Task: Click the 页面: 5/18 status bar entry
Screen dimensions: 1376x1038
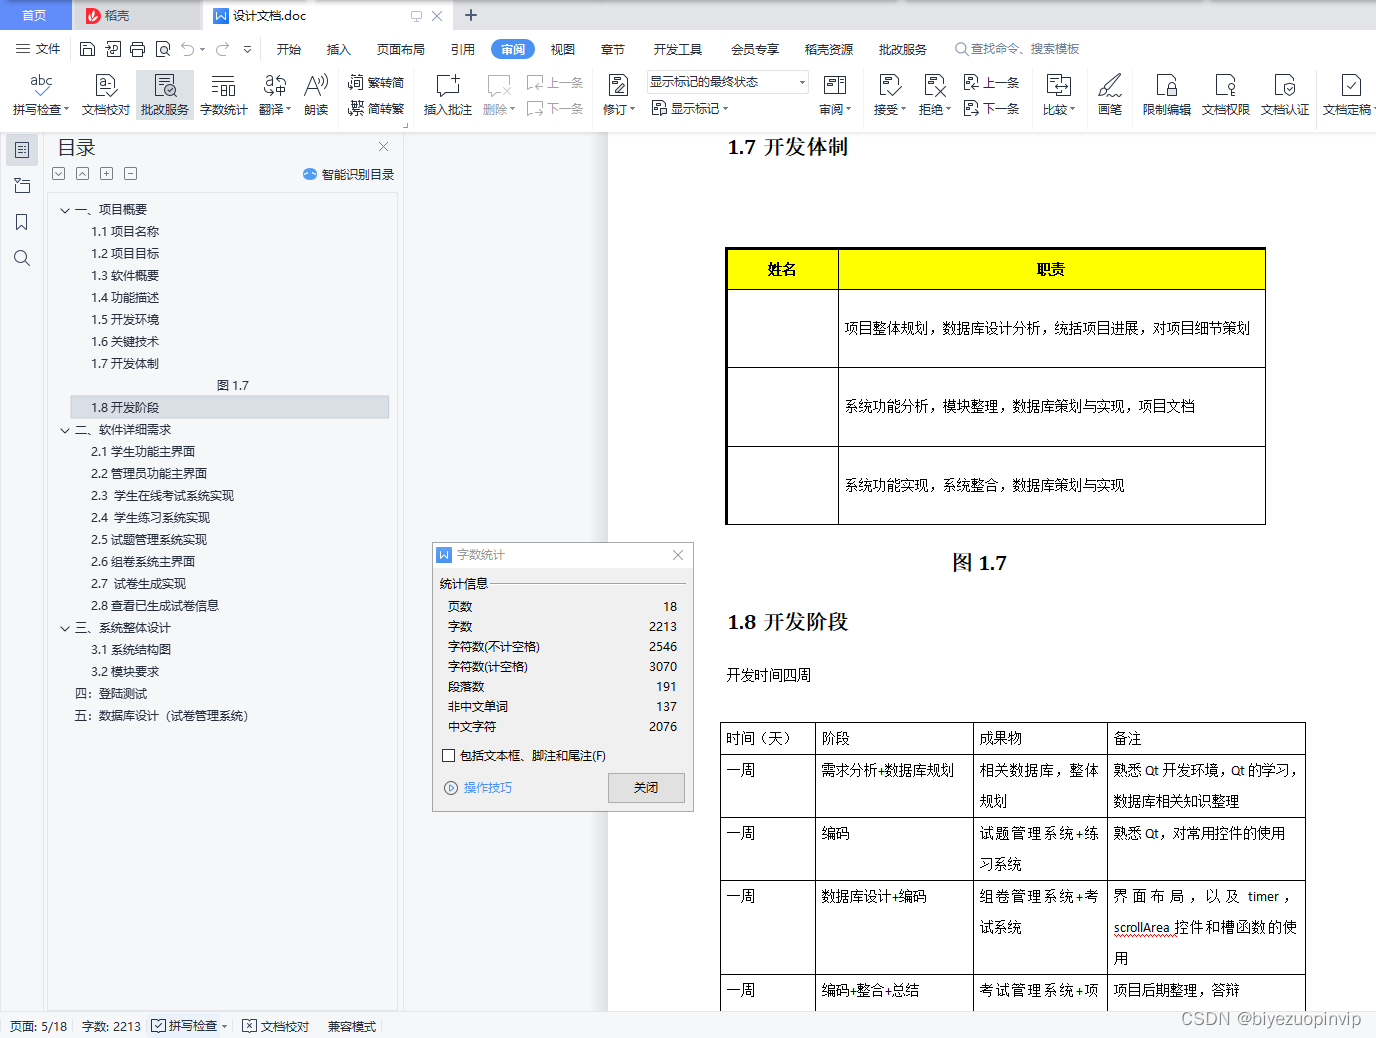Action: [38, 1026]
